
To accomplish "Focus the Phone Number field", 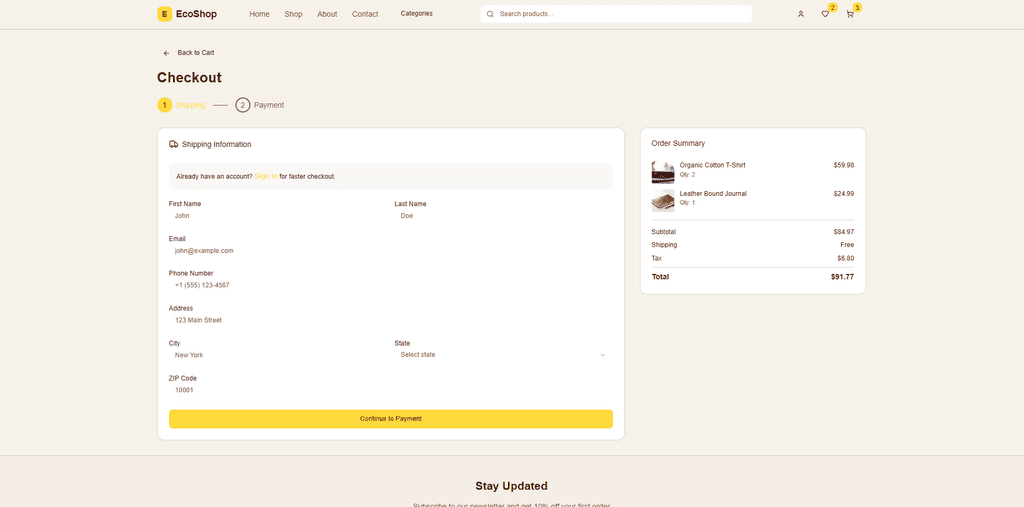I will (391, 286).
